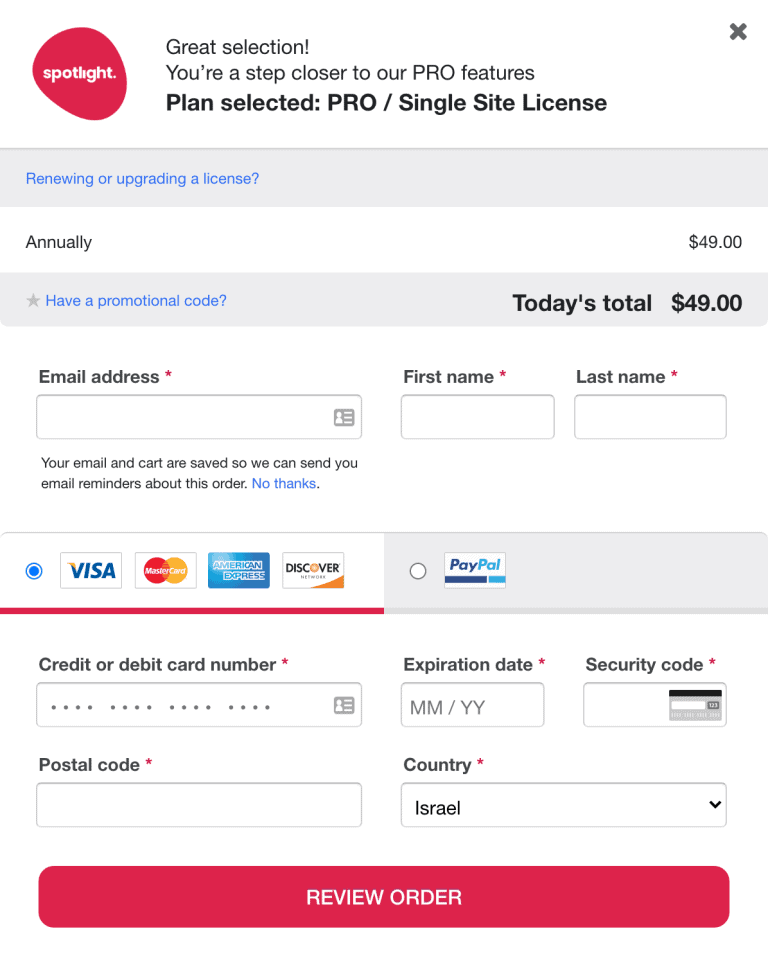Click the American Express icon
Image resolution: width=768 pixels, height=979 pixels.
point(238,570)
